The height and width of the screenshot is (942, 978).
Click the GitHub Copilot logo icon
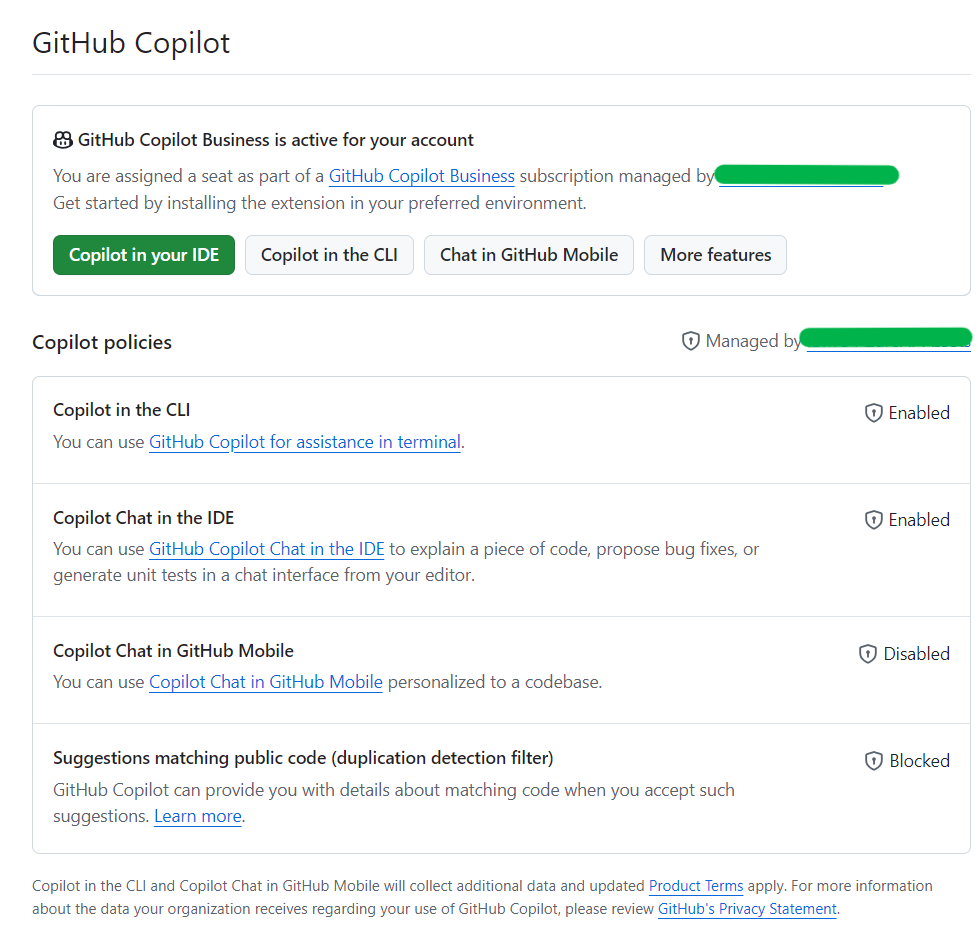(62, 140)
